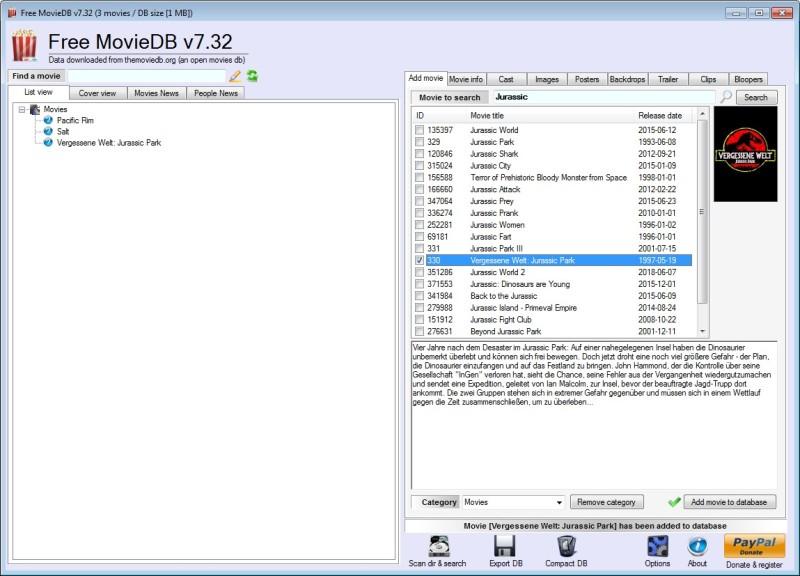The width and height of the screenshot is (800, 576).
Task: Select the Beyond Jurassic Park row title
Action: [505, 331]
